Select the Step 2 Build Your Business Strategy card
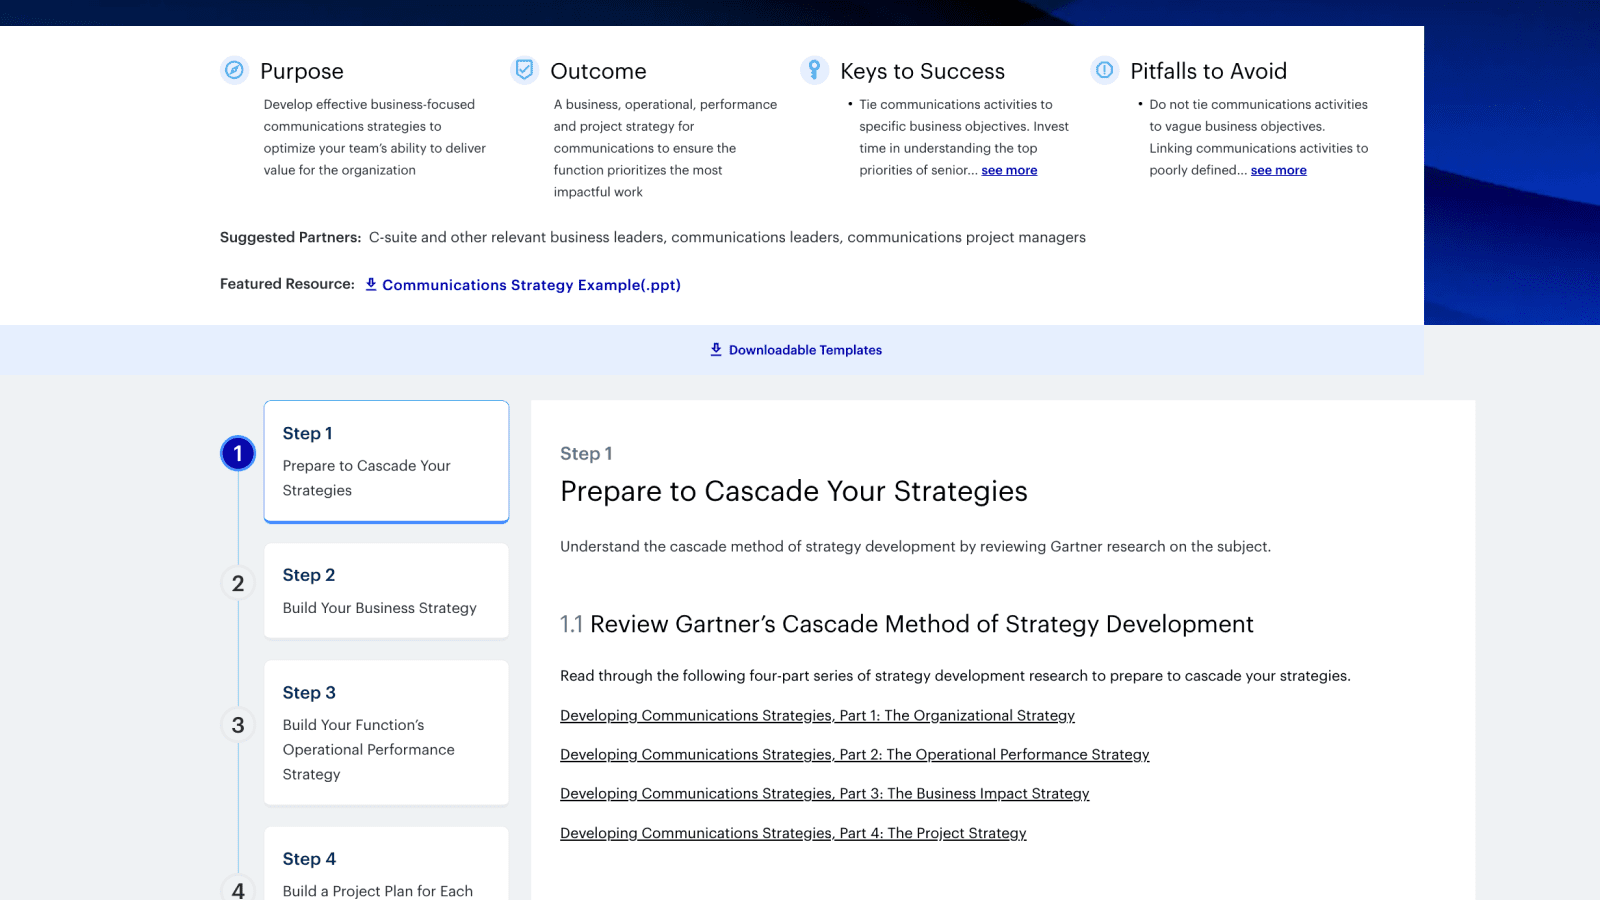This screenshot has width=1600, height=900. pyautogui.click(x=386, y=590)
